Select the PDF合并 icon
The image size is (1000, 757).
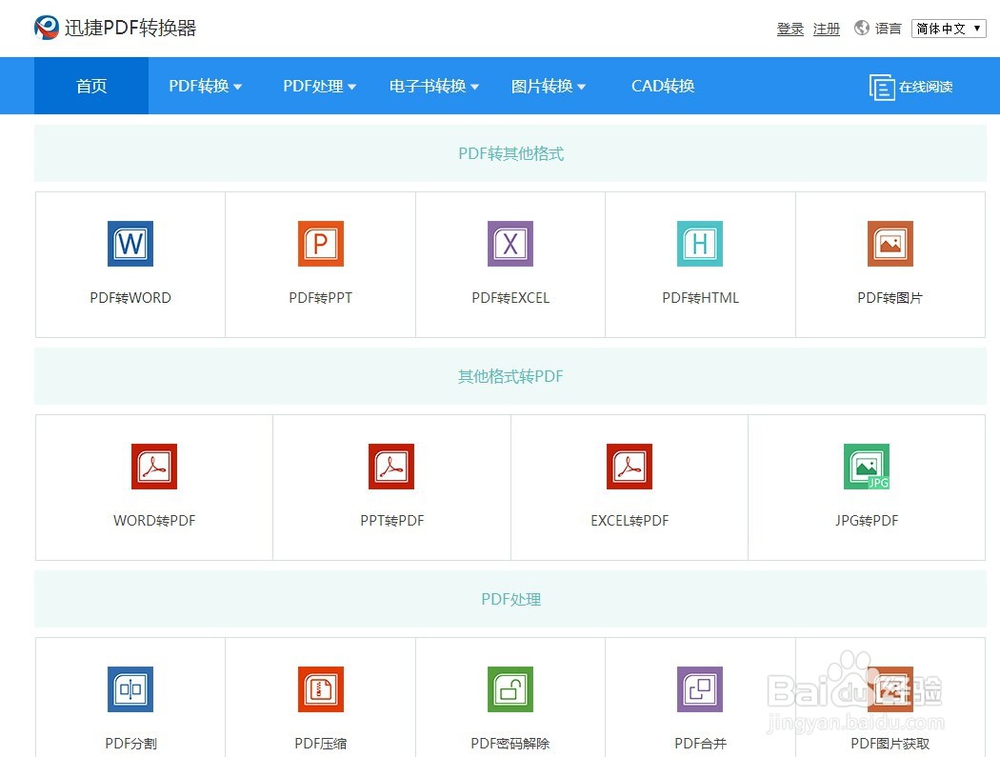tap(700, 689)
